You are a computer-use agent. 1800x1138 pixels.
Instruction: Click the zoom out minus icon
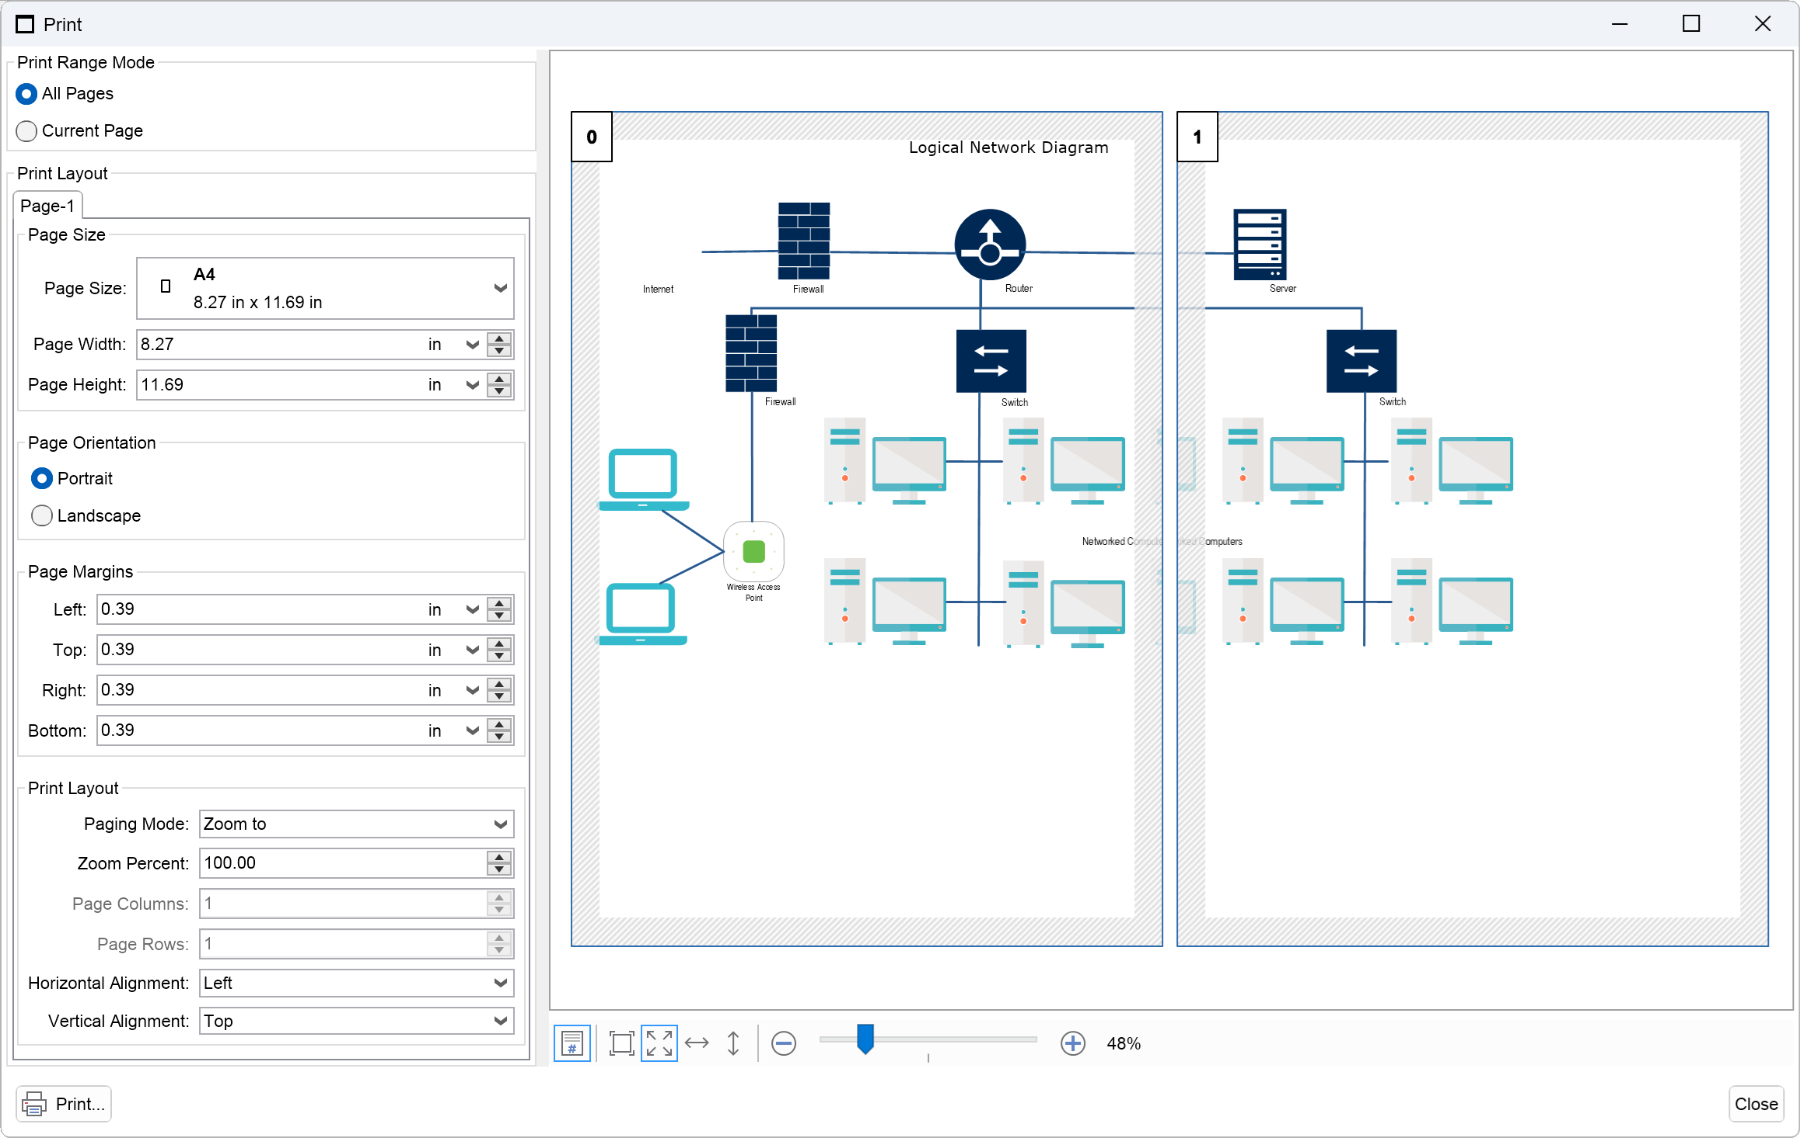coord(784,1044)
